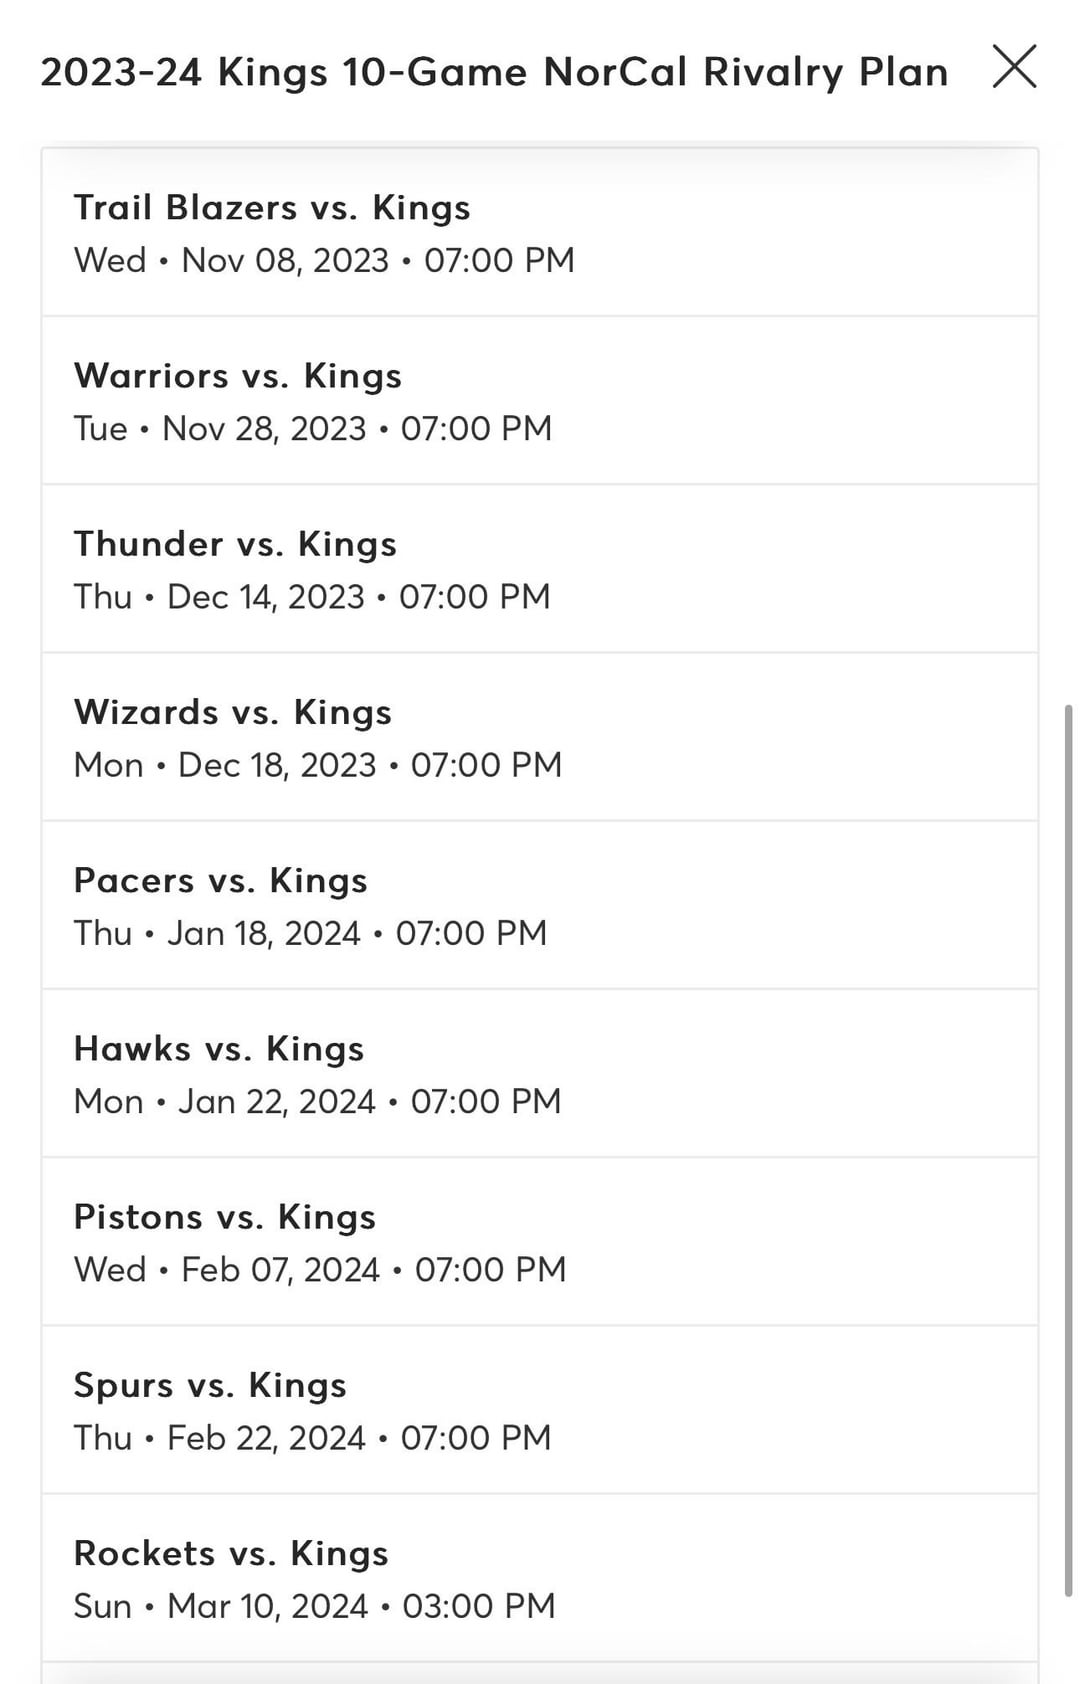This screenshot has width=1080, height=1684.
Task: Click the Thu Jan 18, 2024 date line
Action: (310, 933)
